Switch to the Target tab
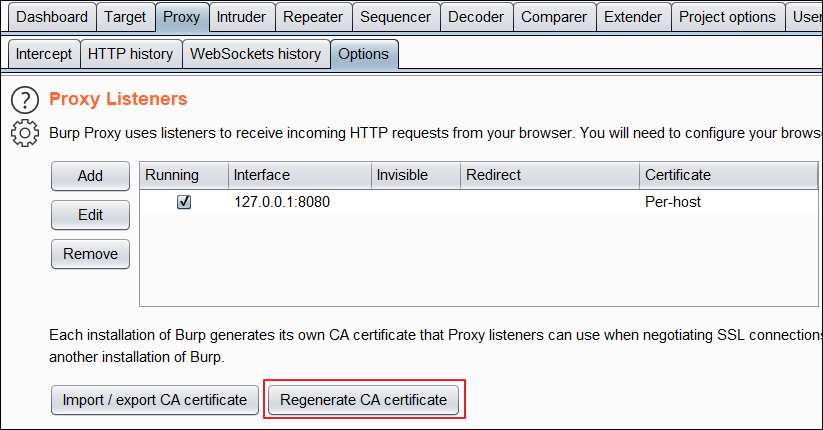The height and width of the screenshot is (430, 823). click(x=125, y=17)
